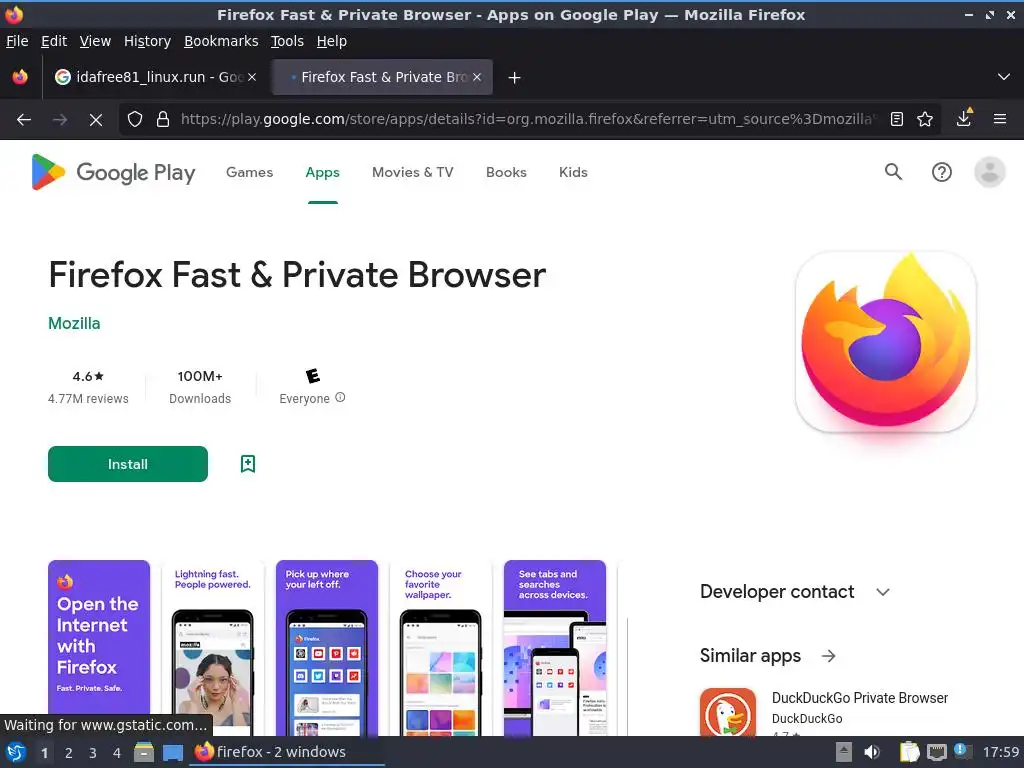Open the Google Play help icon
The image size is (1024, 768).
pos(941,172)
